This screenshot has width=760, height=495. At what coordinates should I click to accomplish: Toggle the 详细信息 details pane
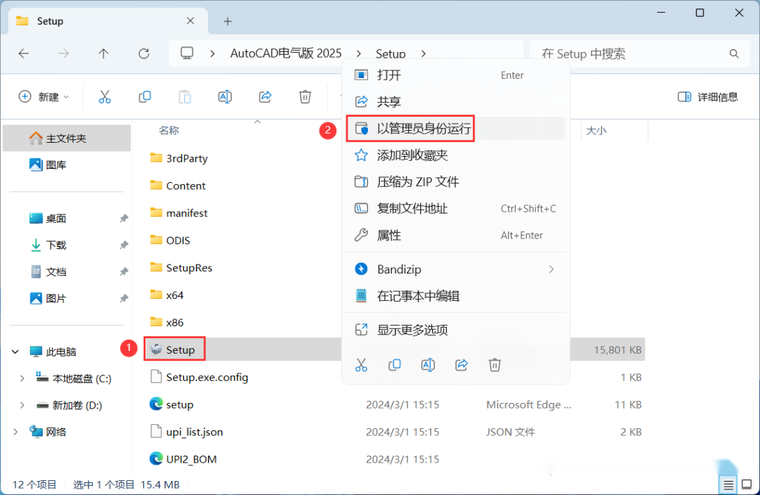pyautogui.click(x=708, y=97)
